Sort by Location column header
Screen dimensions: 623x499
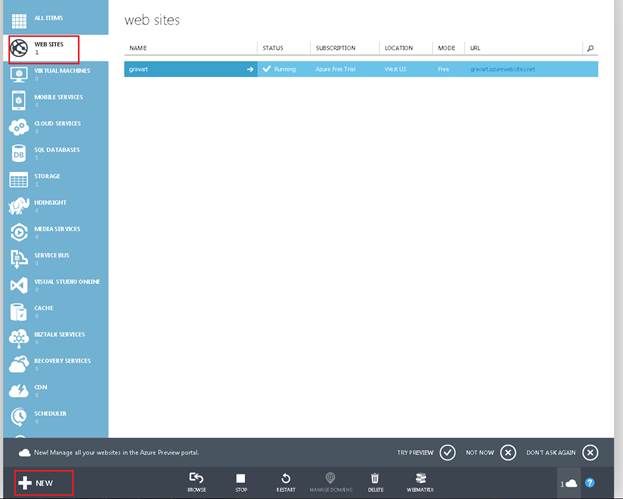tap(399, 48)
